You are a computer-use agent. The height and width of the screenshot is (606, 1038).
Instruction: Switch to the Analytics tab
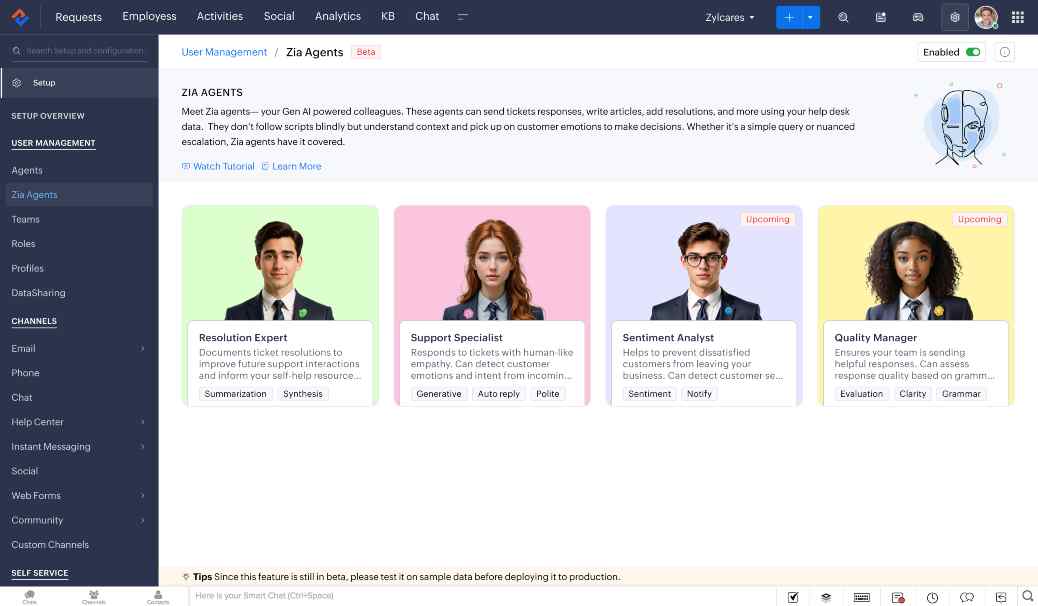(x=337, y=16)
